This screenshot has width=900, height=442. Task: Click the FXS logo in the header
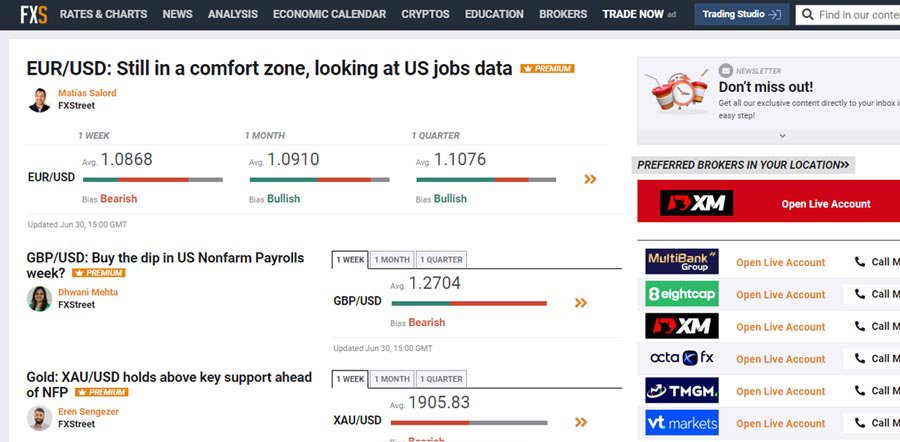tap(34, 14)
